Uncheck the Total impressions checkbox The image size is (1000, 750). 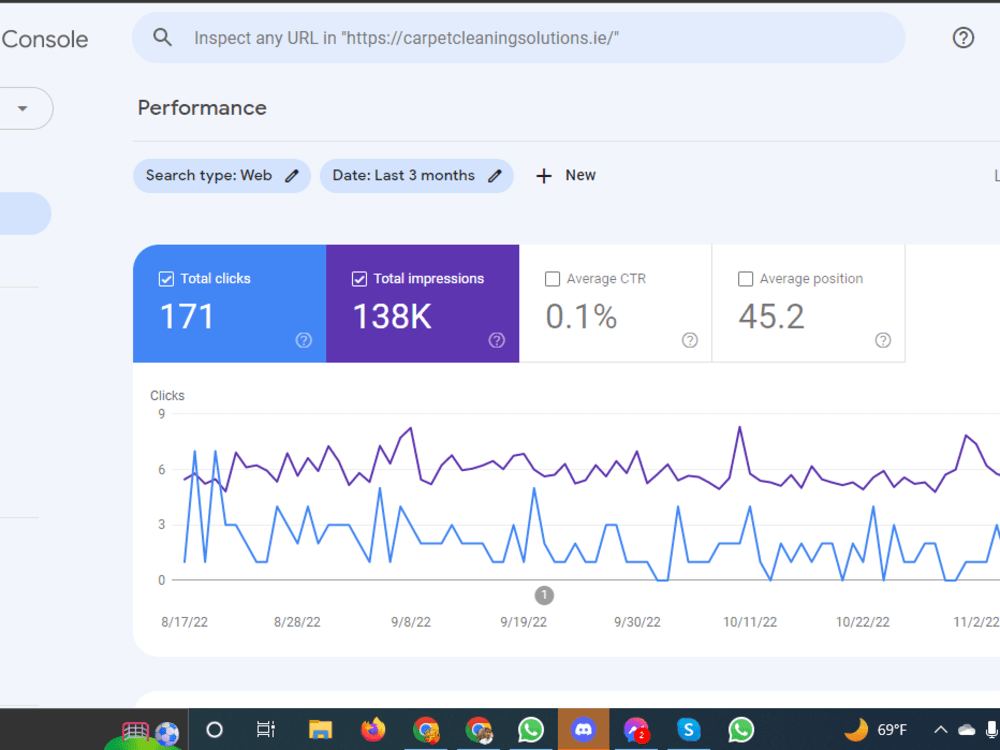point(359,279)
